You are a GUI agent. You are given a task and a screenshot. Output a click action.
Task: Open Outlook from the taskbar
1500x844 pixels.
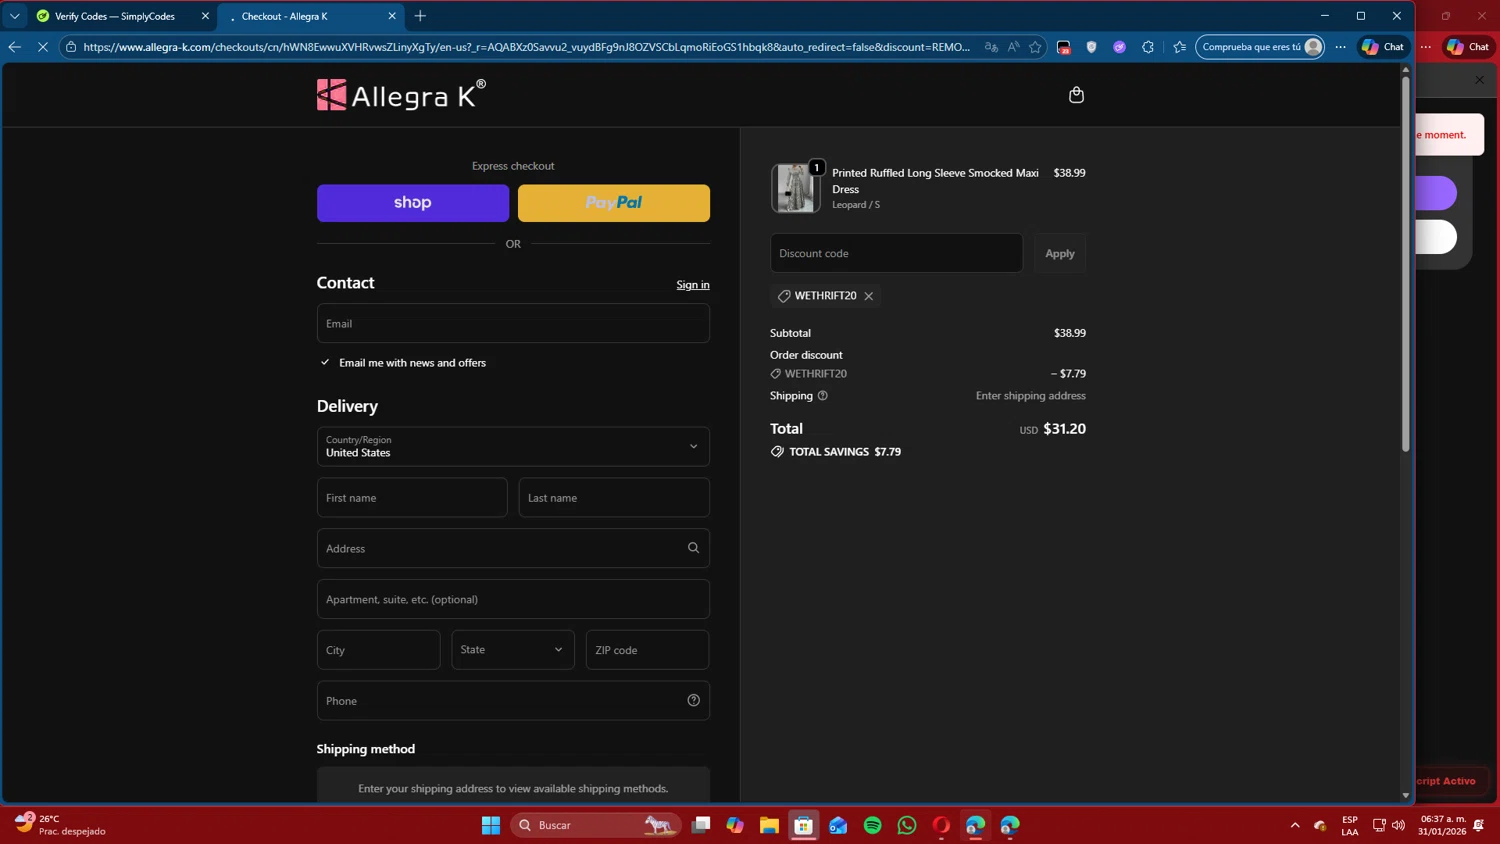click(838, 825)
